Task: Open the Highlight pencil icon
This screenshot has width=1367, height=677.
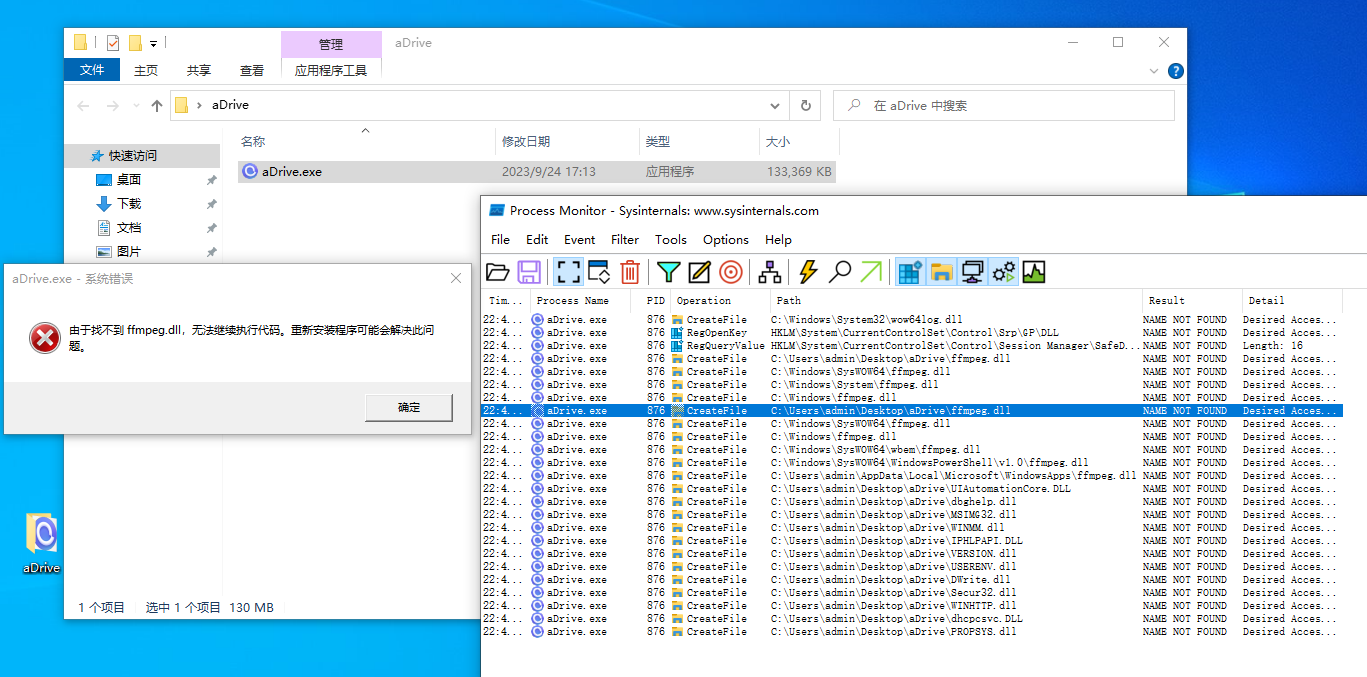Action: [699, 271]
